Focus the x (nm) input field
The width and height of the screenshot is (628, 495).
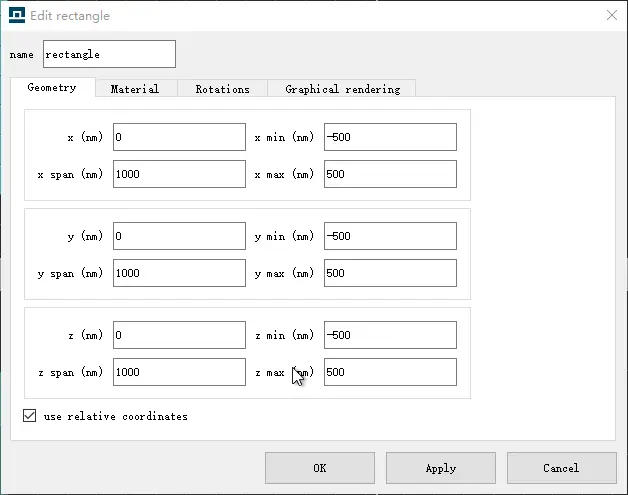pyautogui.click(x=179, y=137)
